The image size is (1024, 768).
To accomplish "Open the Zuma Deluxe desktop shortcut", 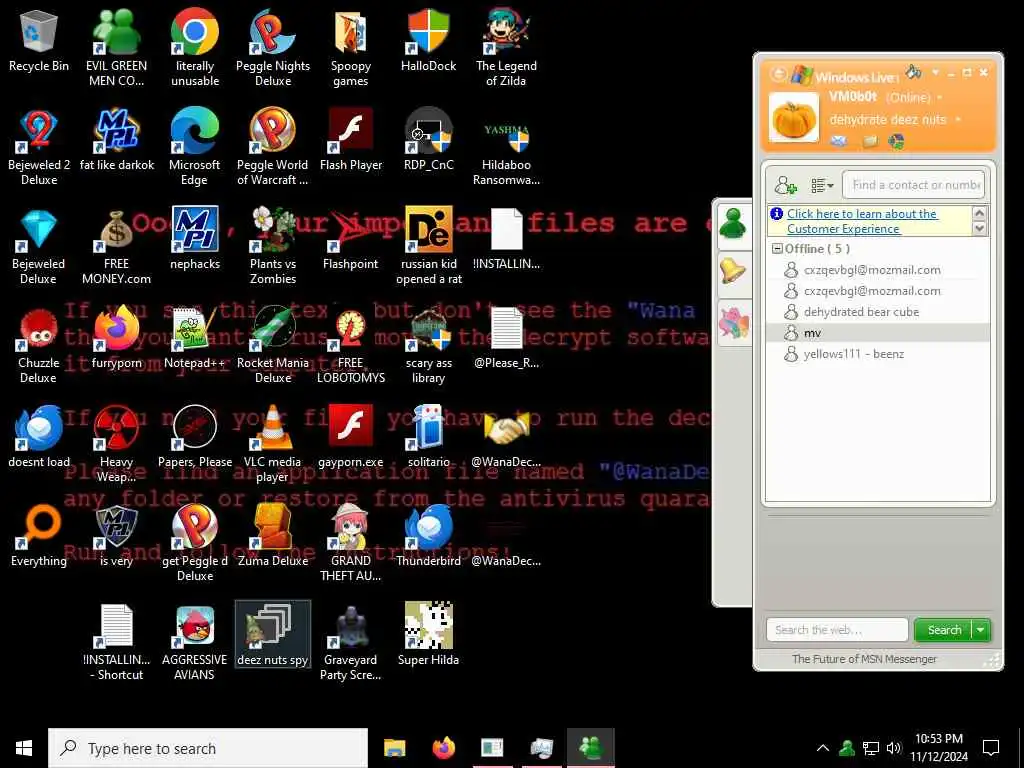I will point(273,537).
